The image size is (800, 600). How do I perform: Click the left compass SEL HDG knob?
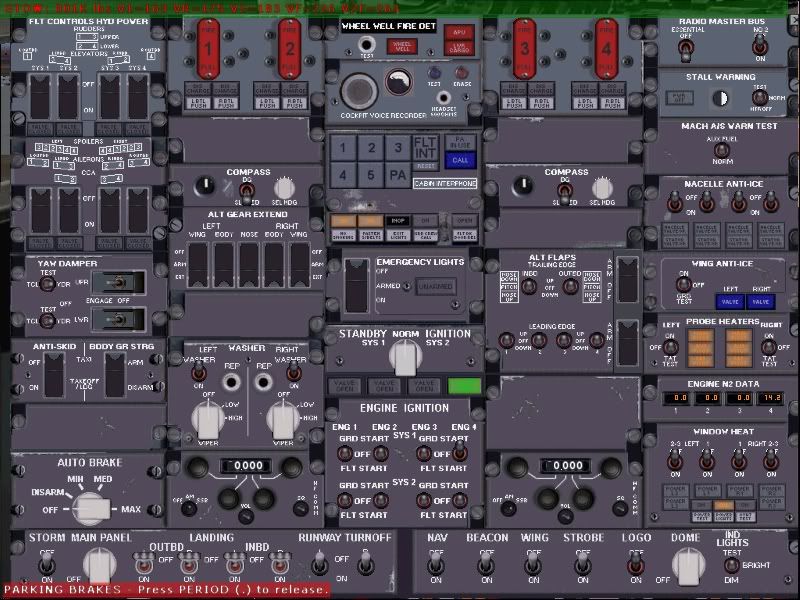click(x=285, y=188)
